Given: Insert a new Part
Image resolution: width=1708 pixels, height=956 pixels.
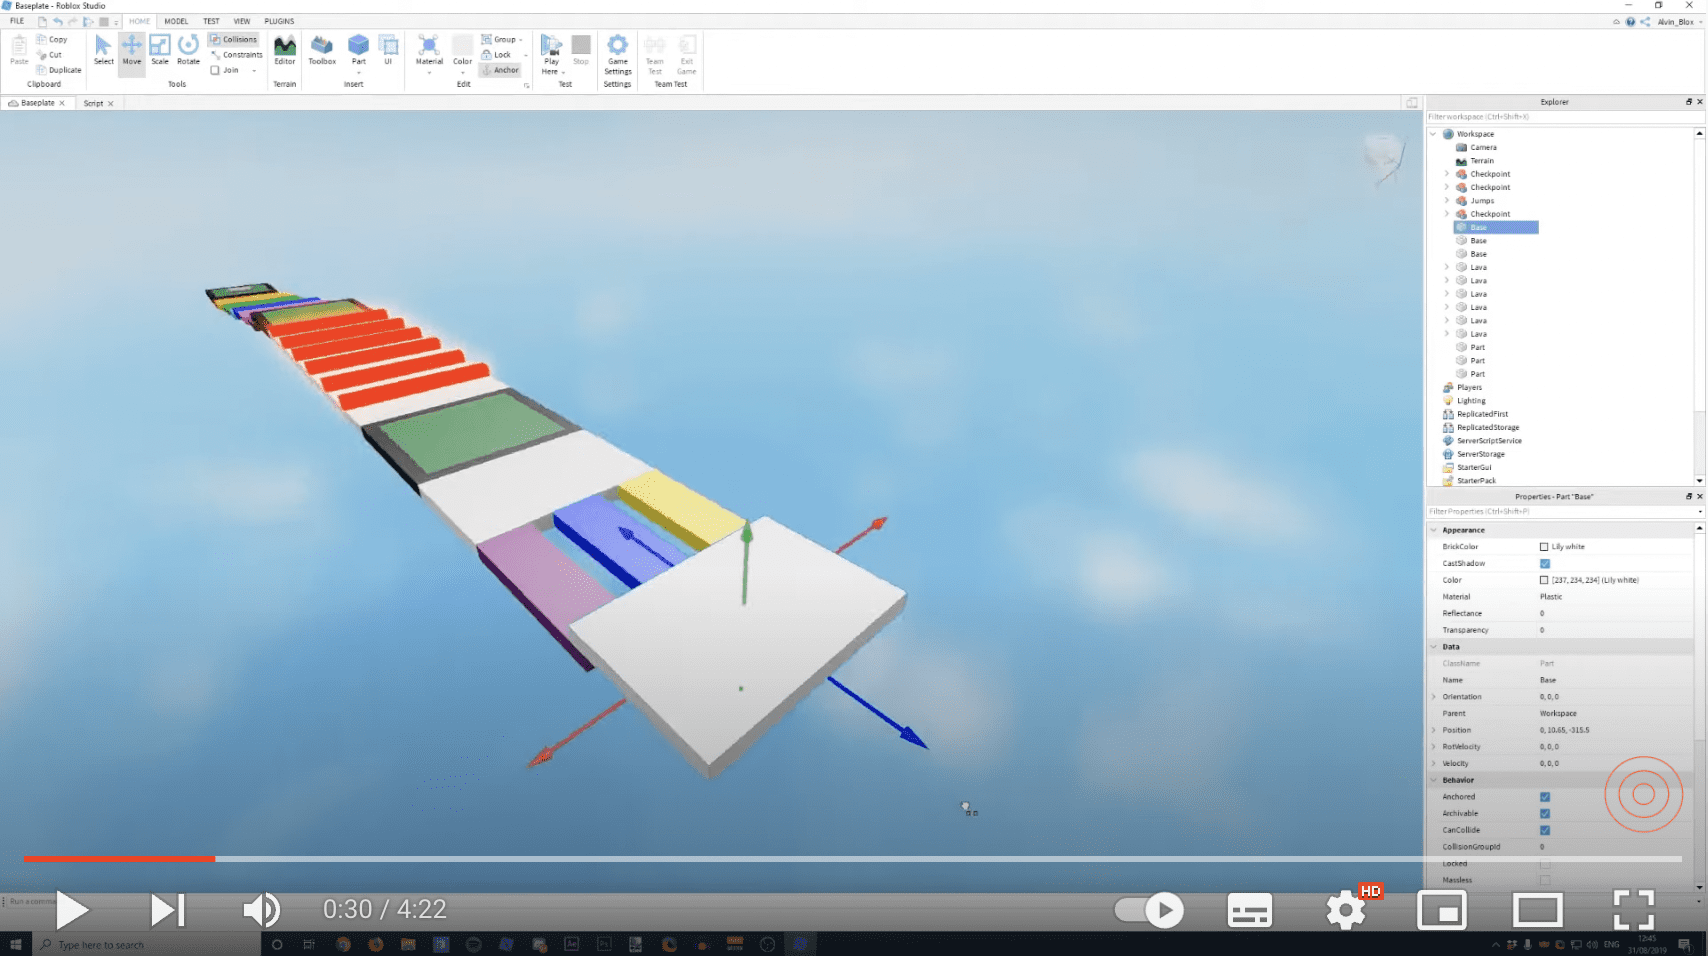Looking at the screenshot, I should 358,50.
